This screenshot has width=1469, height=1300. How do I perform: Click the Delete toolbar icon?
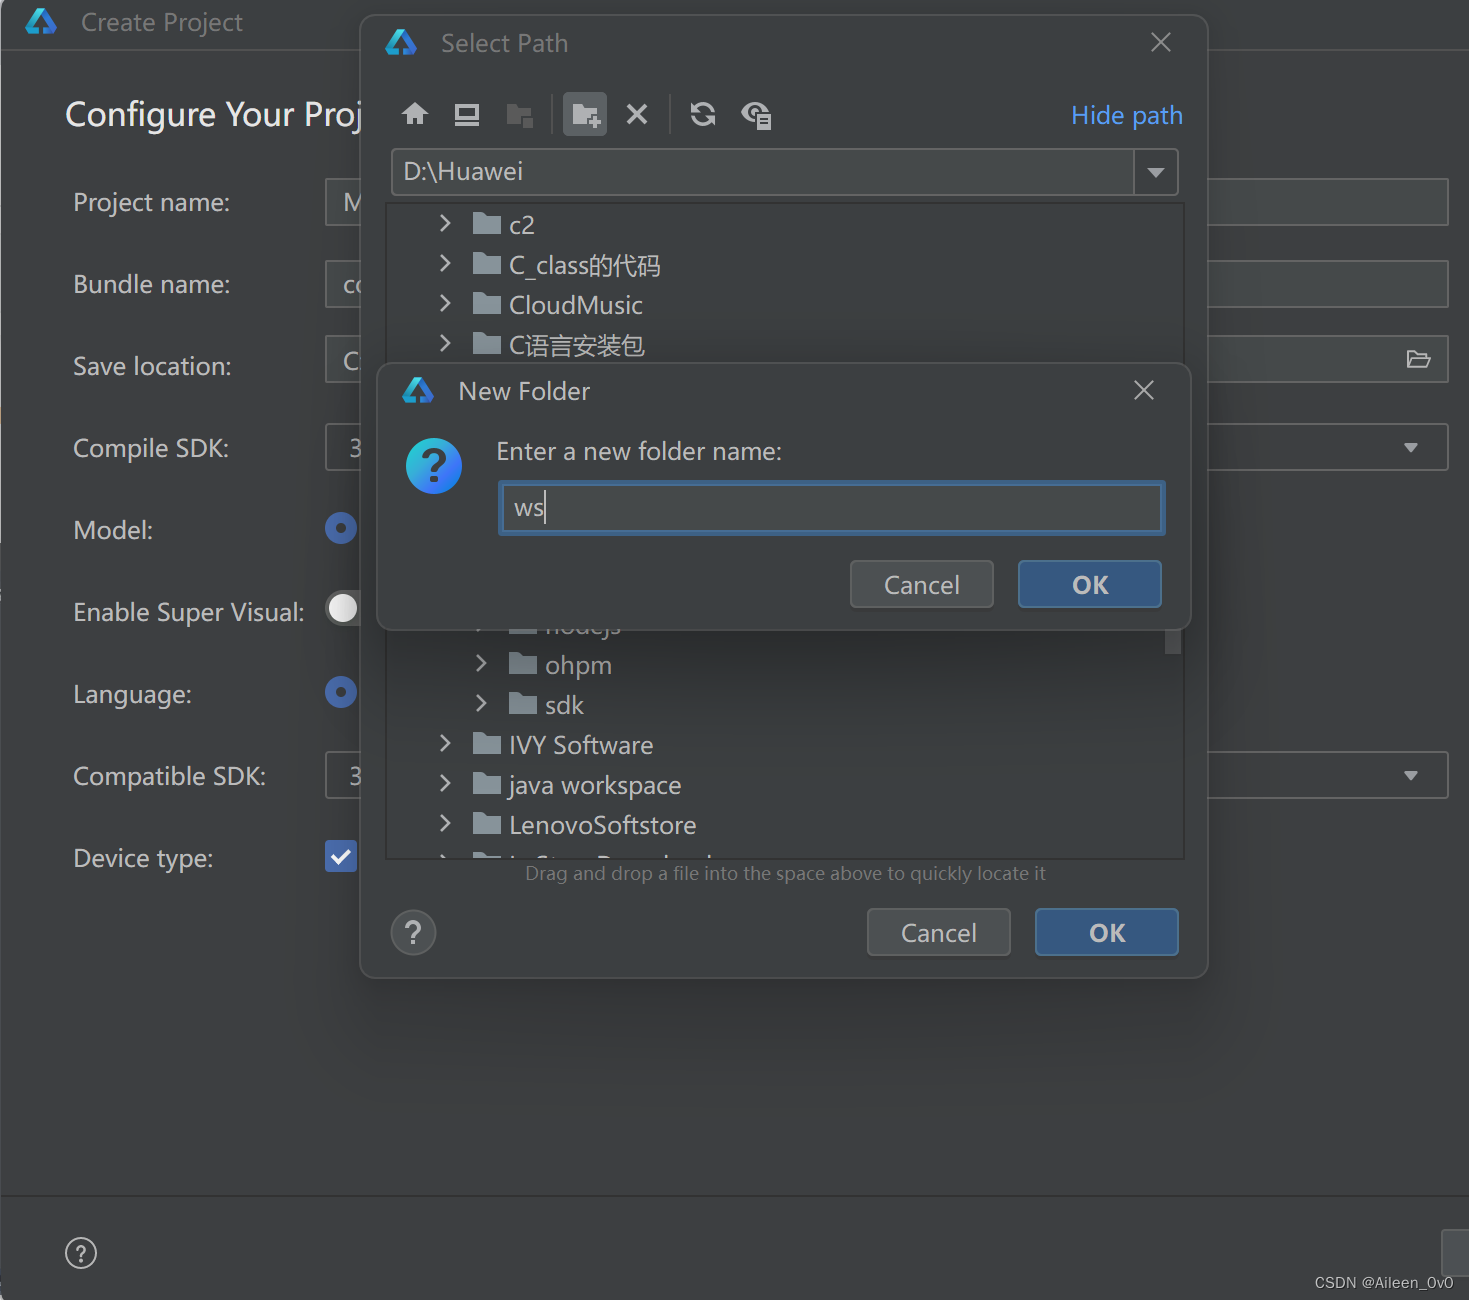(x=637, y=115)
